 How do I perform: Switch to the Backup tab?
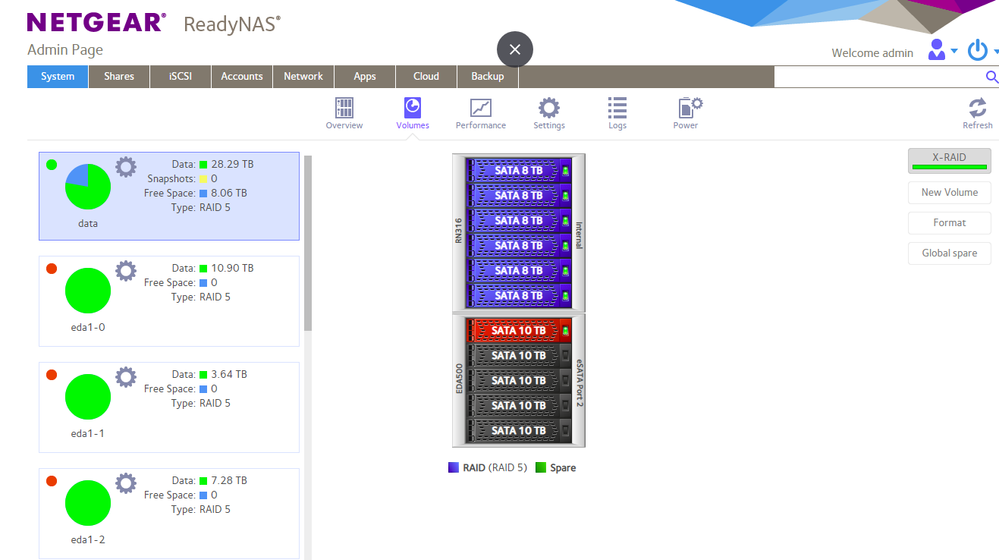tap(487, 76)
